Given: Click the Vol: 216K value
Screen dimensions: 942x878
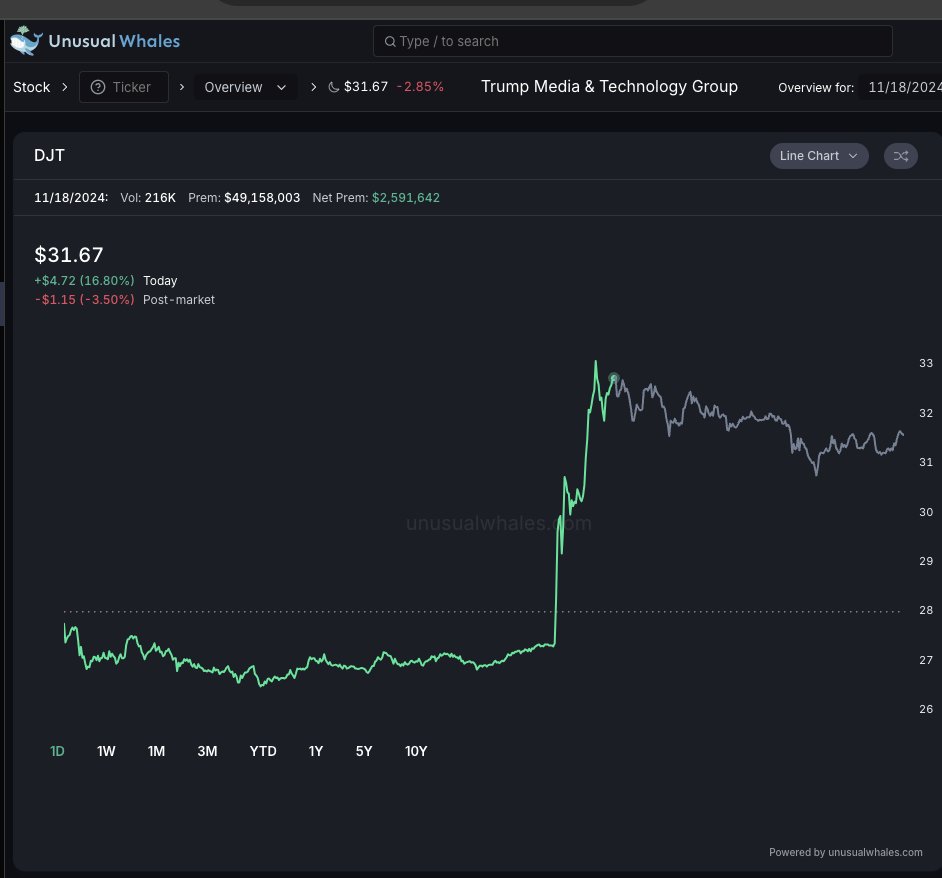Looking at the screenshot, I should point(148,198).
